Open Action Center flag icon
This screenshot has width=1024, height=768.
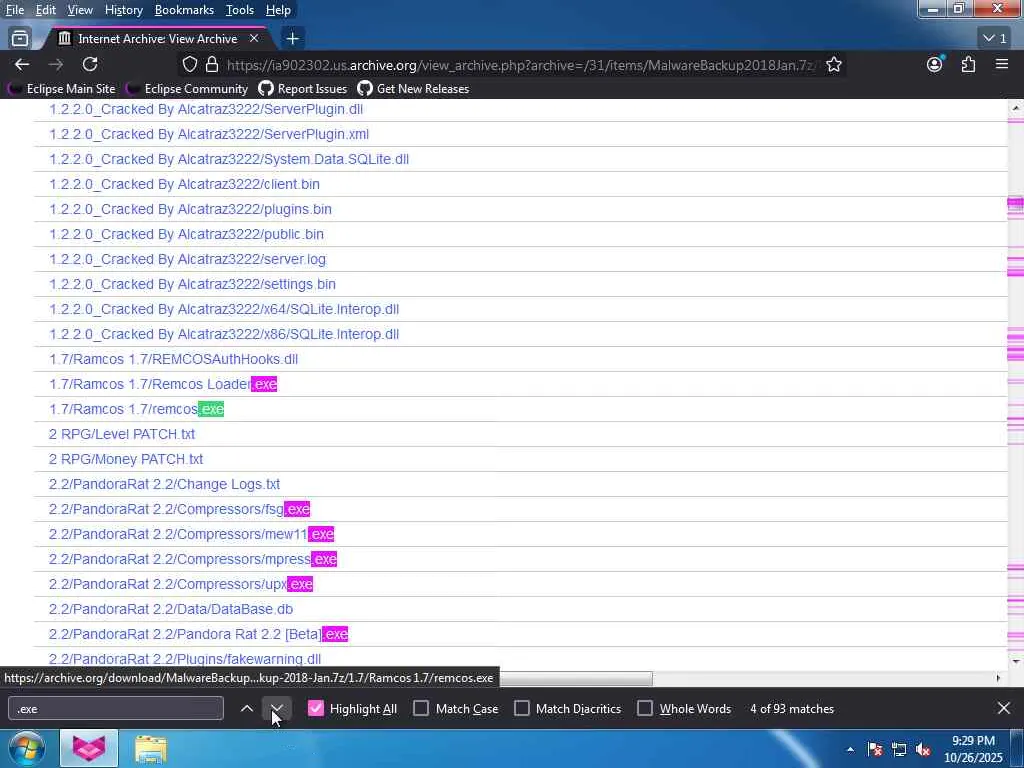pos(875,750)
